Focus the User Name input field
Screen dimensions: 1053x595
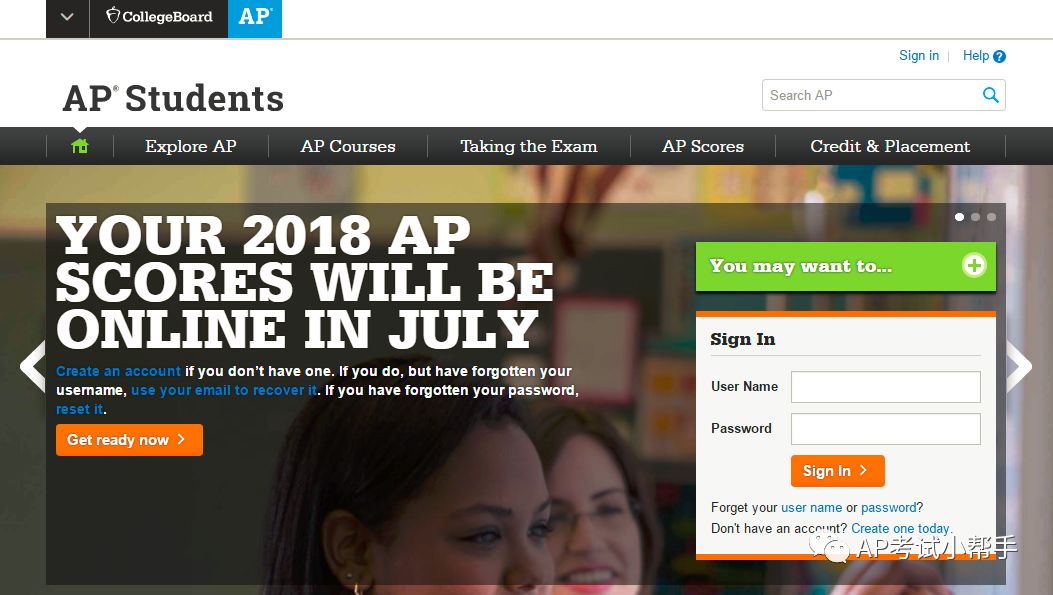(x=885, y=387)
